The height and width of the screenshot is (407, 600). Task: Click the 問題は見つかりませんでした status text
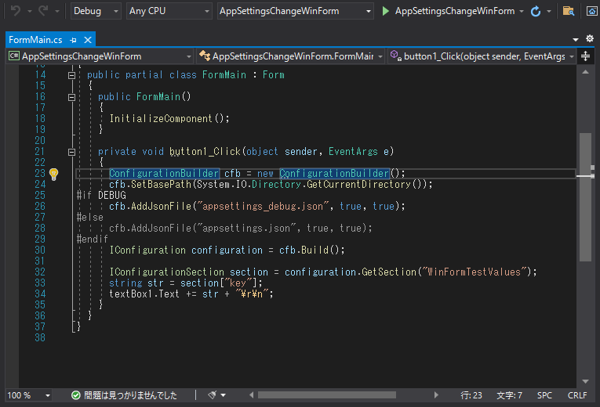[130, 395]
